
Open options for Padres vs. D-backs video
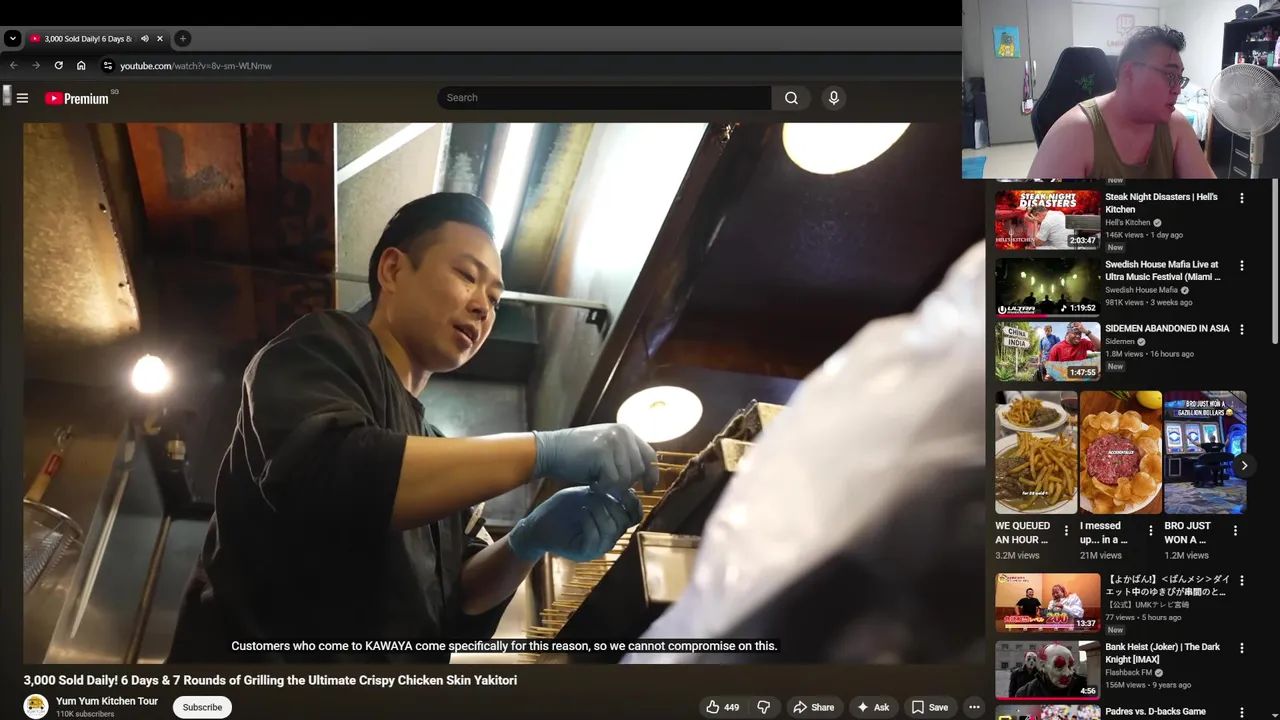pos(1242,713)
